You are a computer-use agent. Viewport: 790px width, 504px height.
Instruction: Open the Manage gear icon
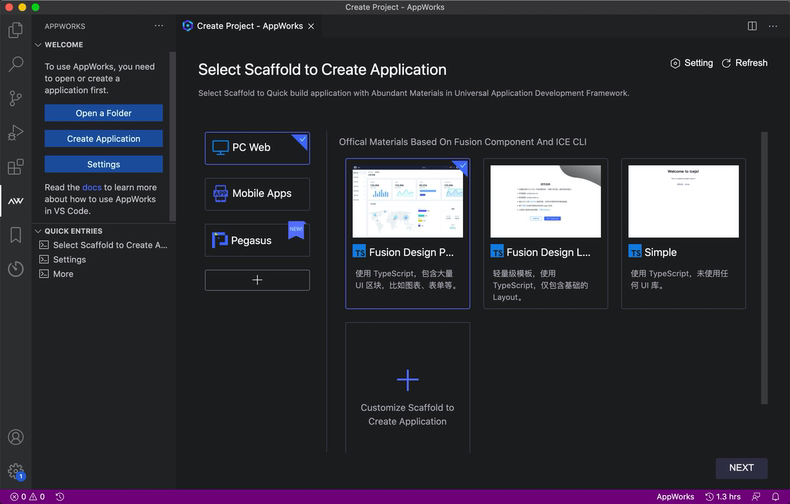[16, 471]
